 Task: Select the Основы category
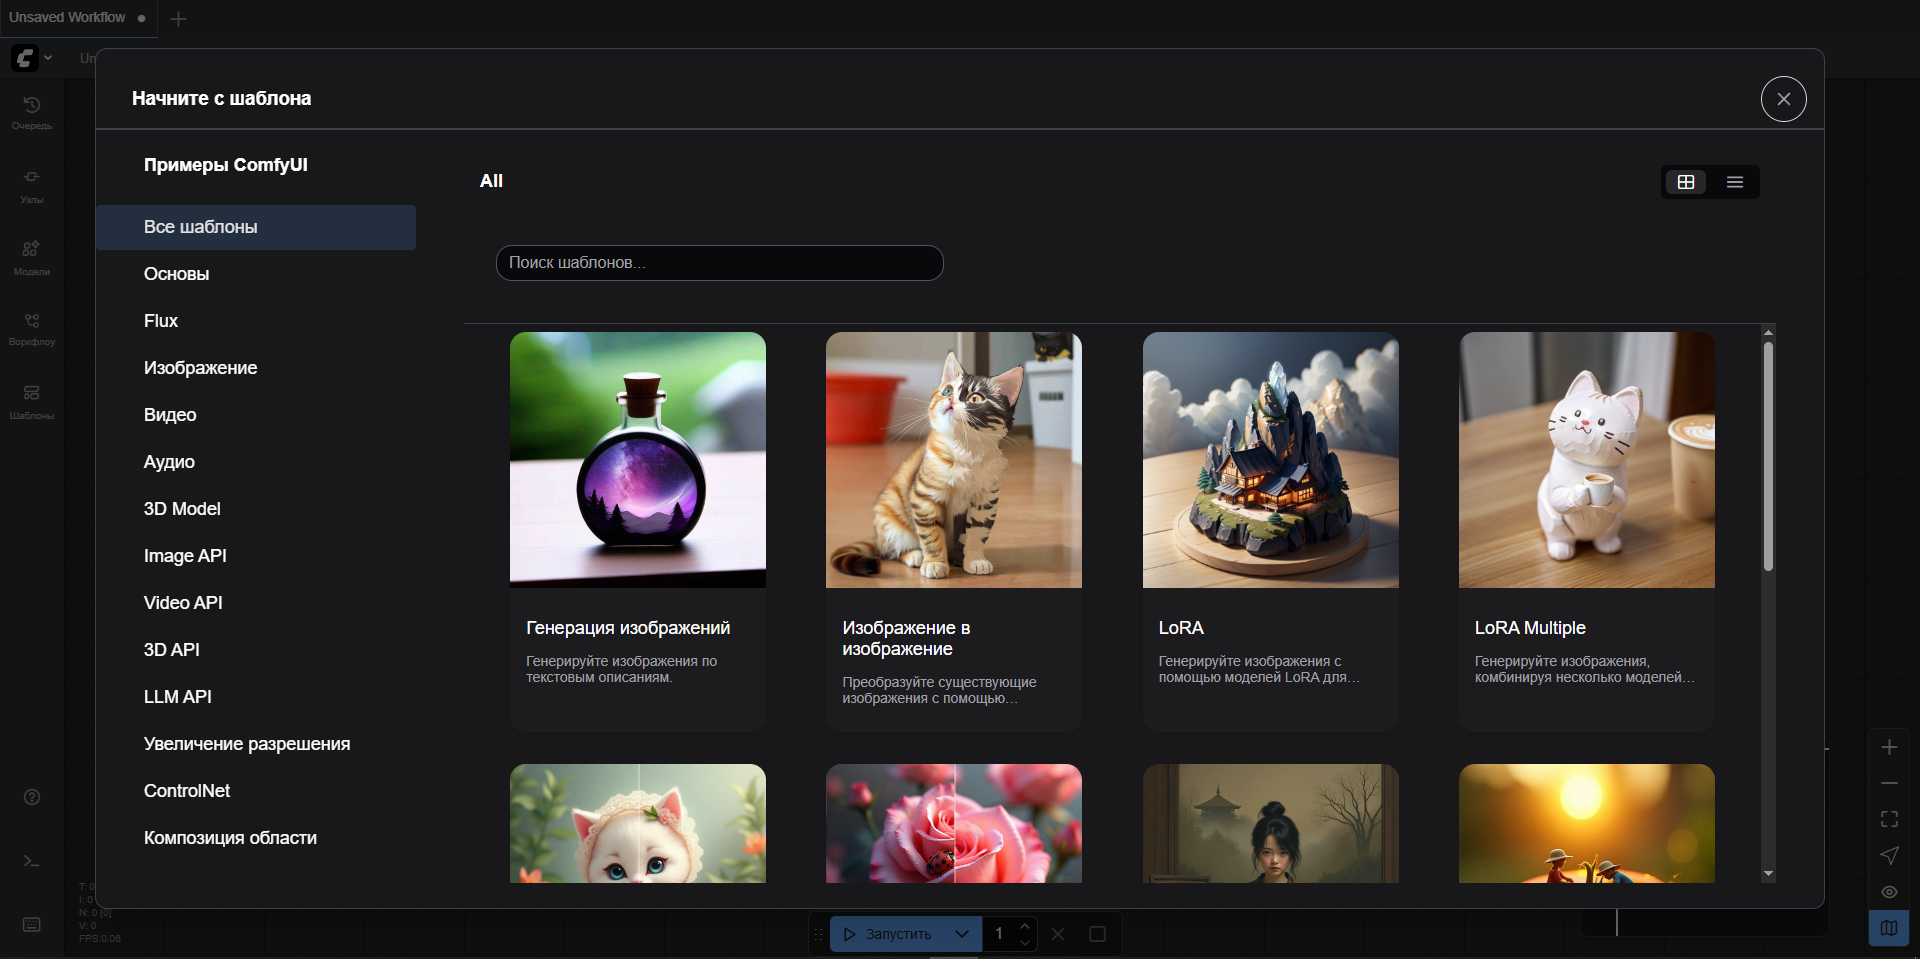pos(256,274)
